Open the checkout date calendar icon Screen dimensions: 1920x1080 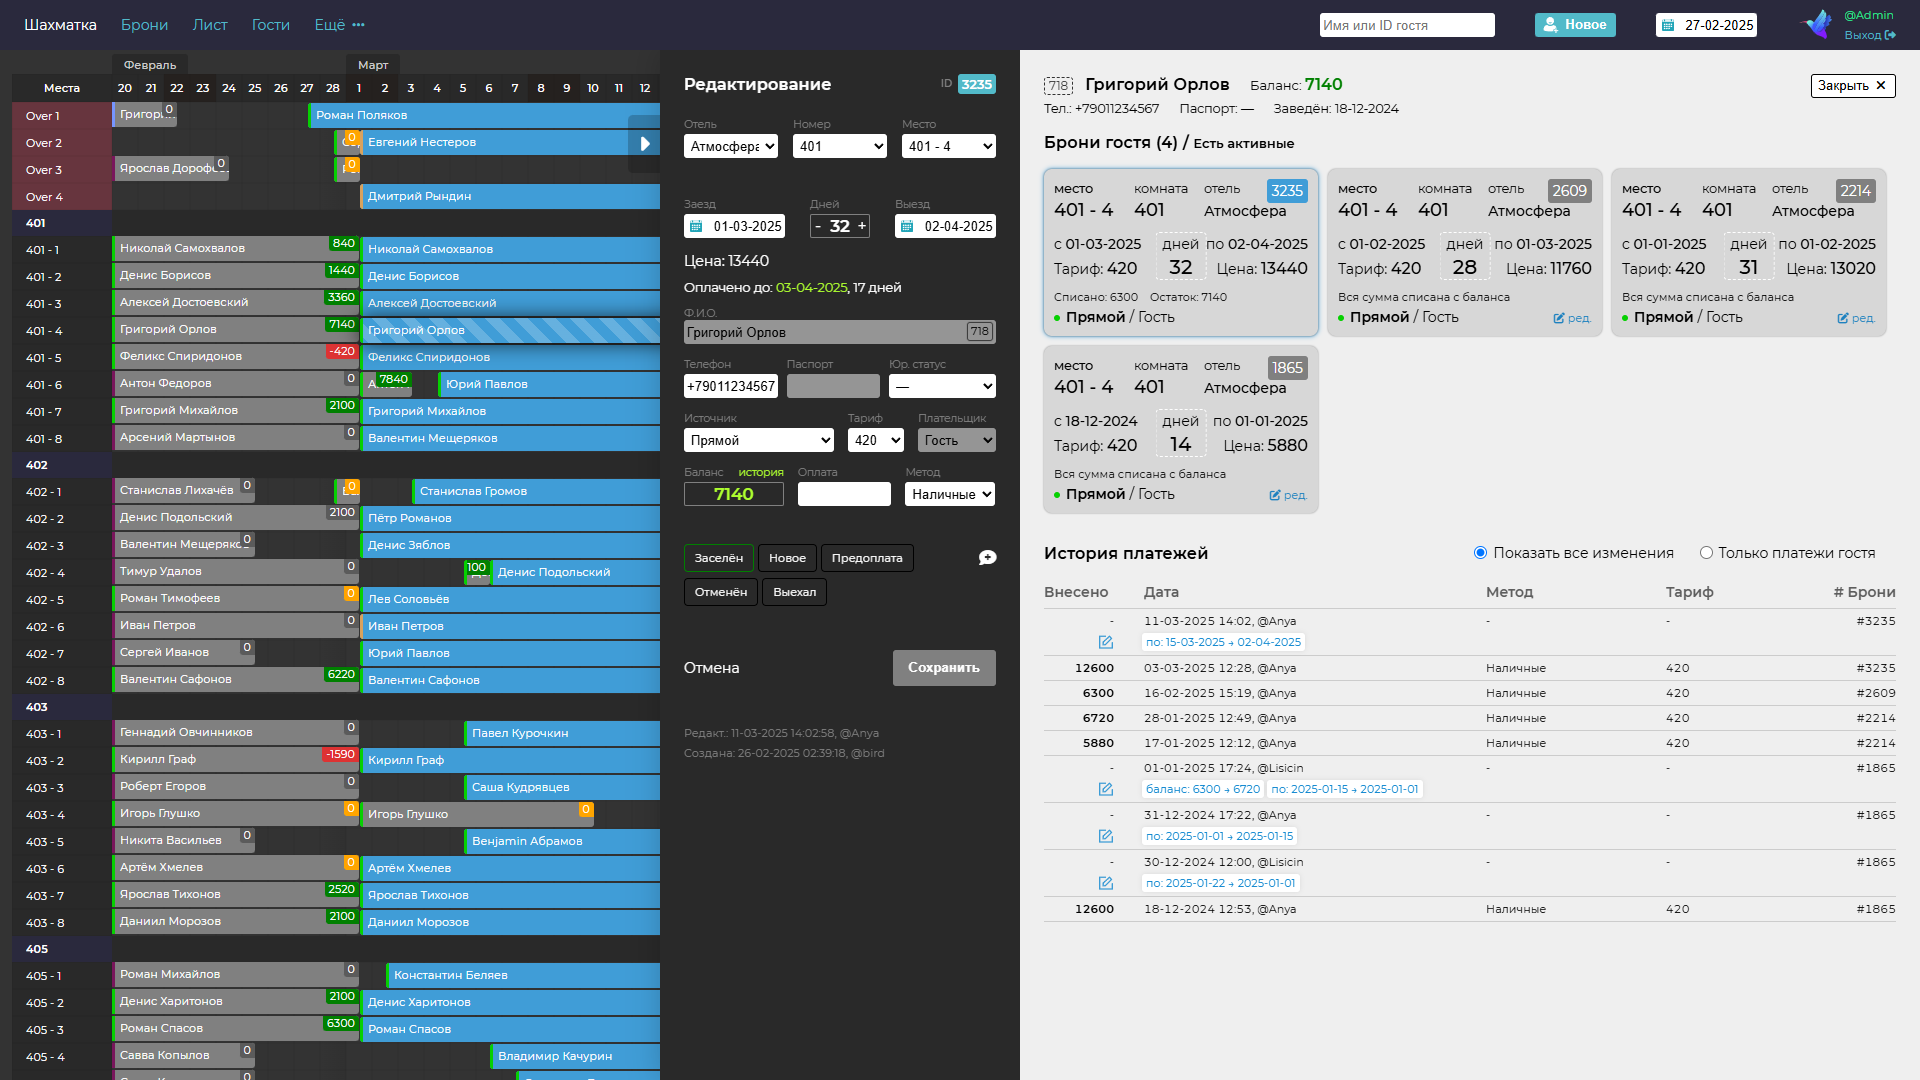(907, 227)
